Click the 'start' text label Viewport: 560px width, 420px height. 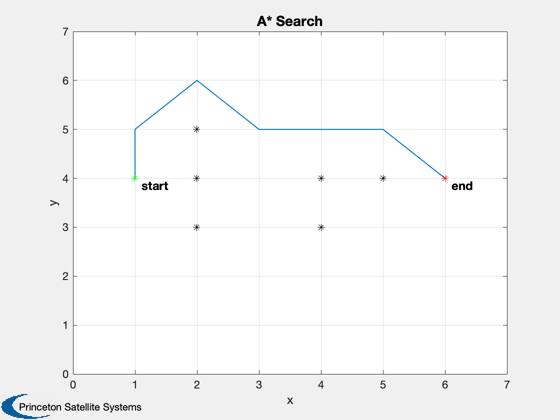point(155,186)
